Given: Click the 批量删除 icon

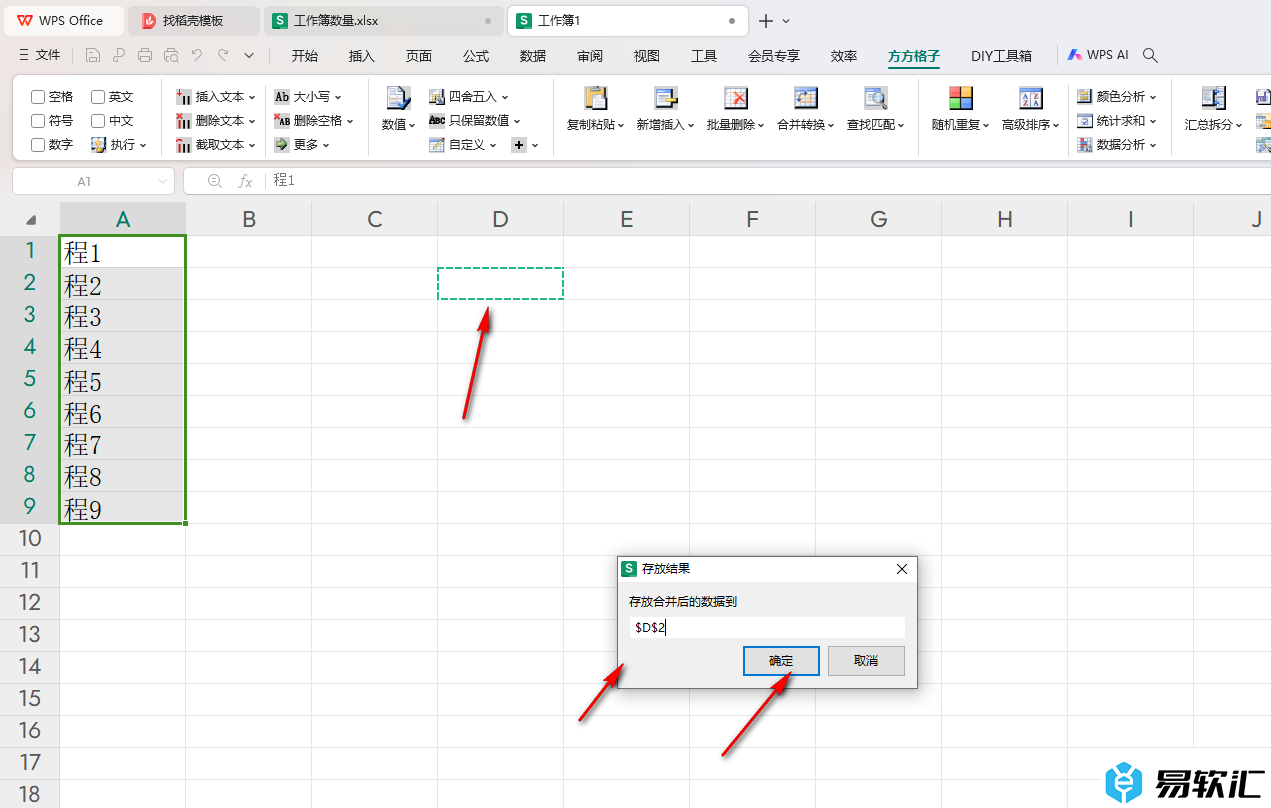Looking at the screenshot, I should pyautogui.click(x=736, y=98).
